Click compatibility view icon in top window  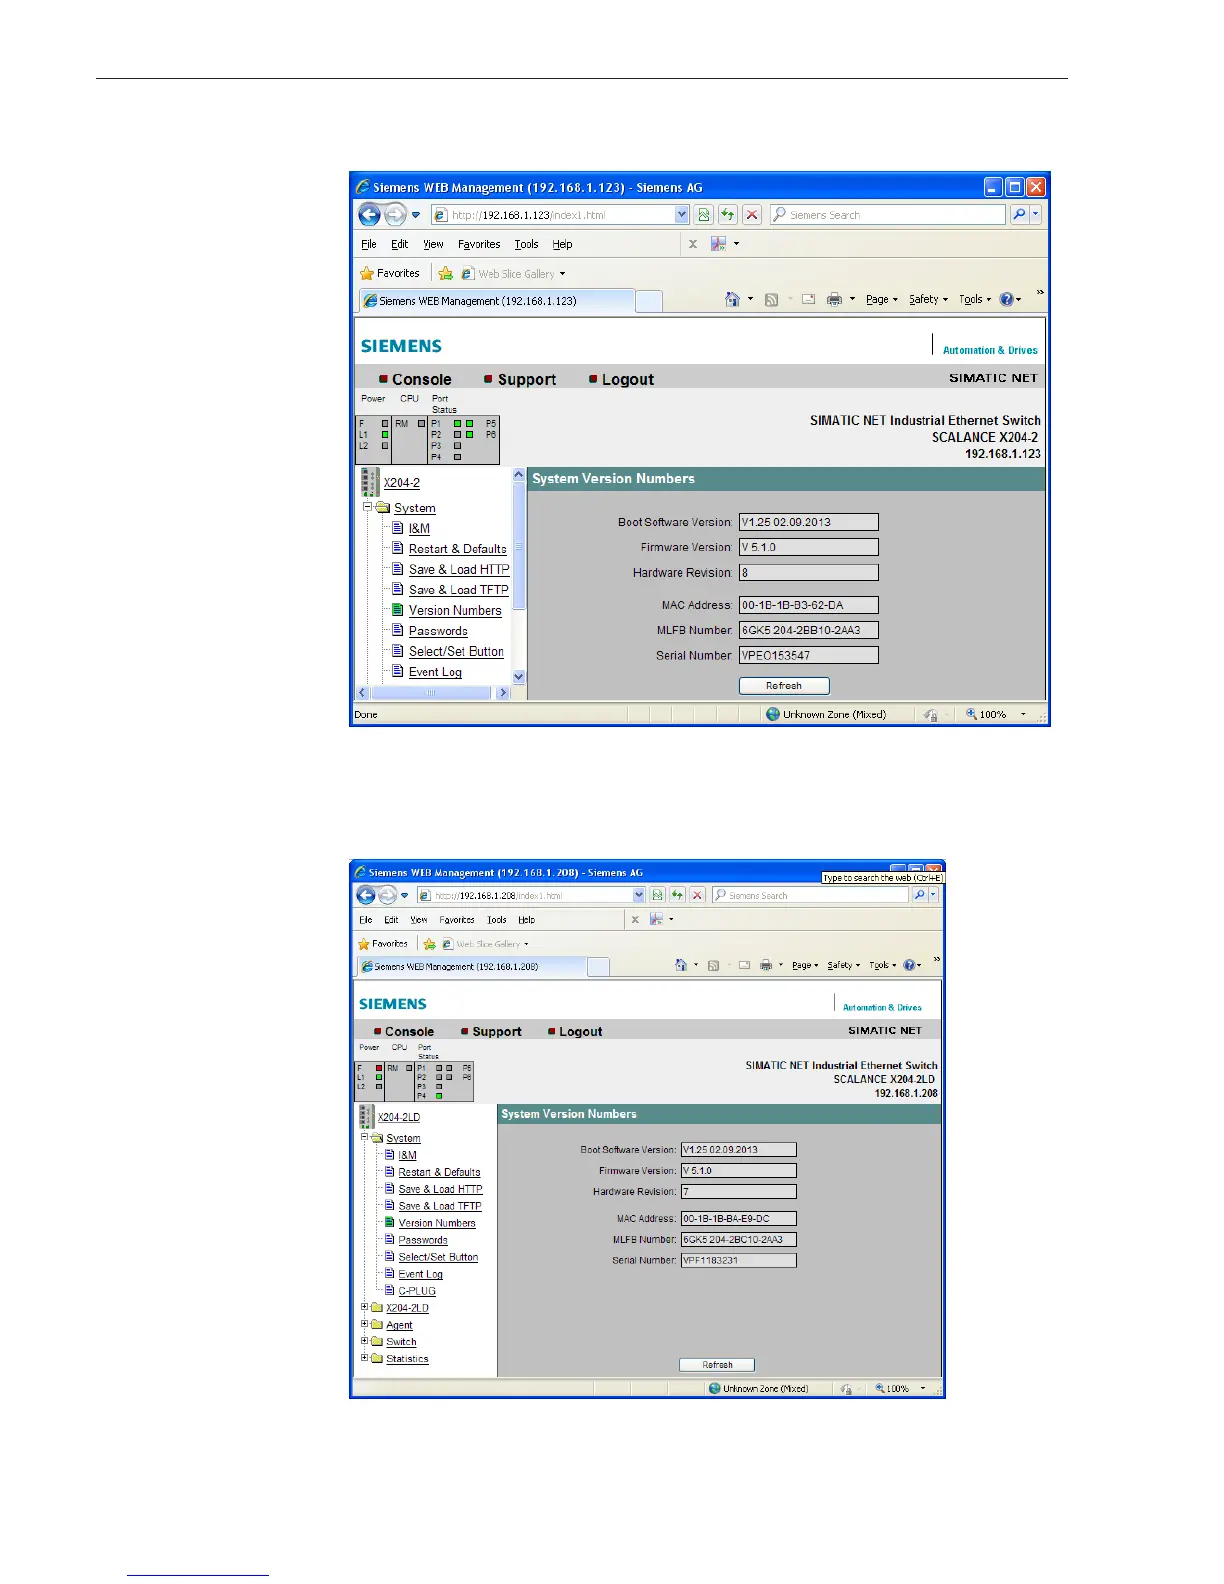pos(704,215)
